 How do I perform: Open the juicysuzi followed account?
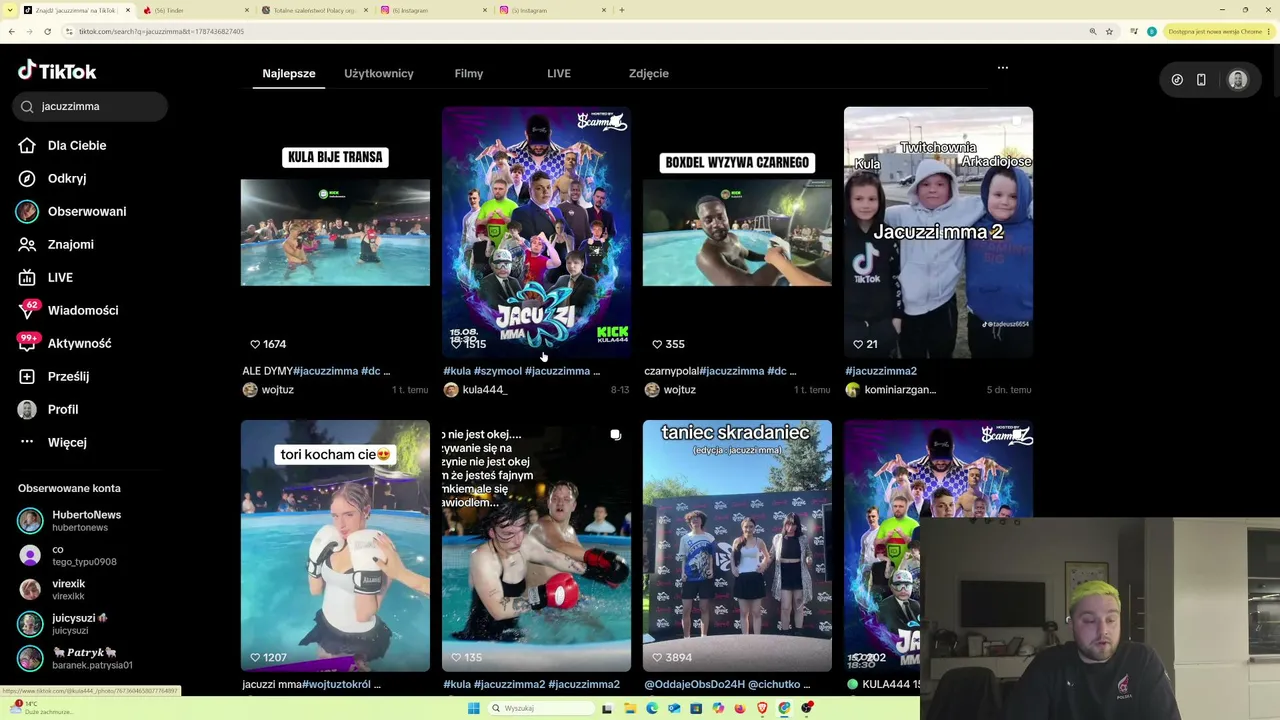[x=63, y=624]
